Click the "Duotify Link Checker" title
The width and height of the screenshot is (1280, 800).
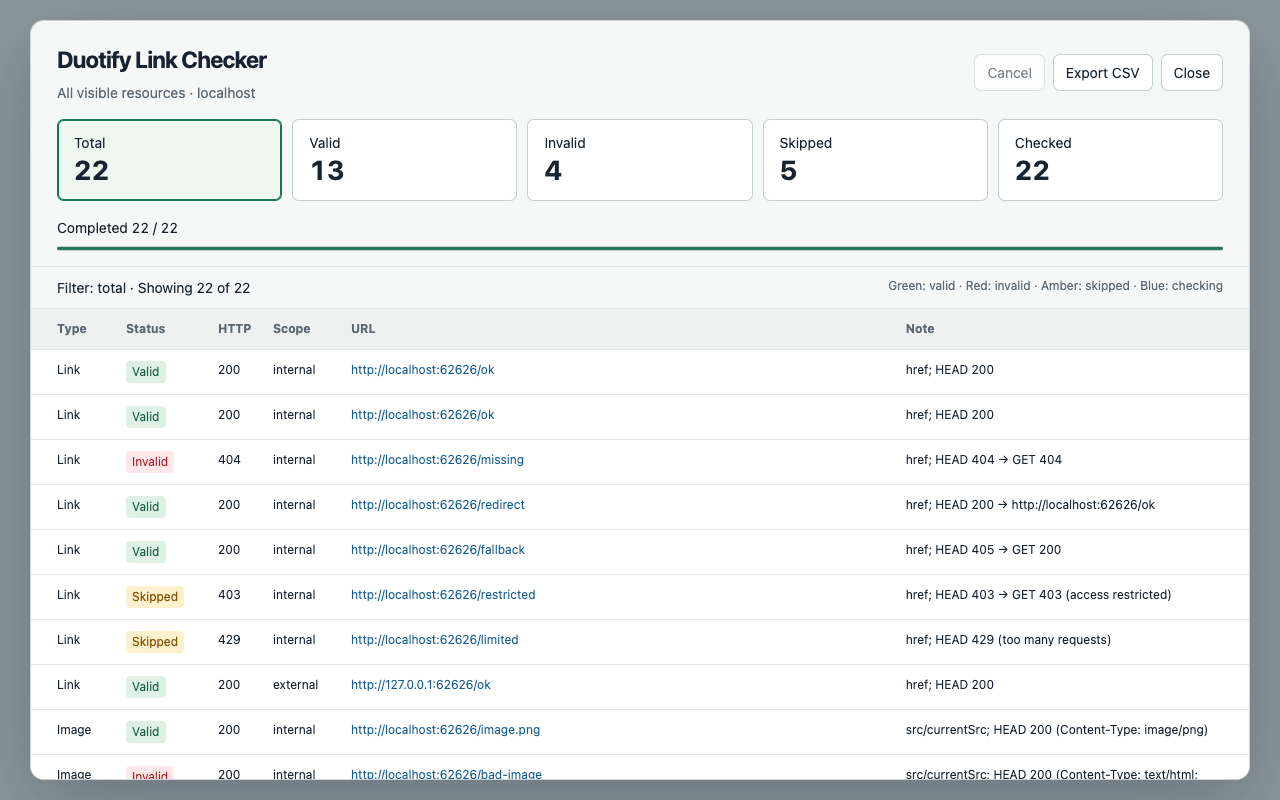pyautogui.click(x=162, y=60)
